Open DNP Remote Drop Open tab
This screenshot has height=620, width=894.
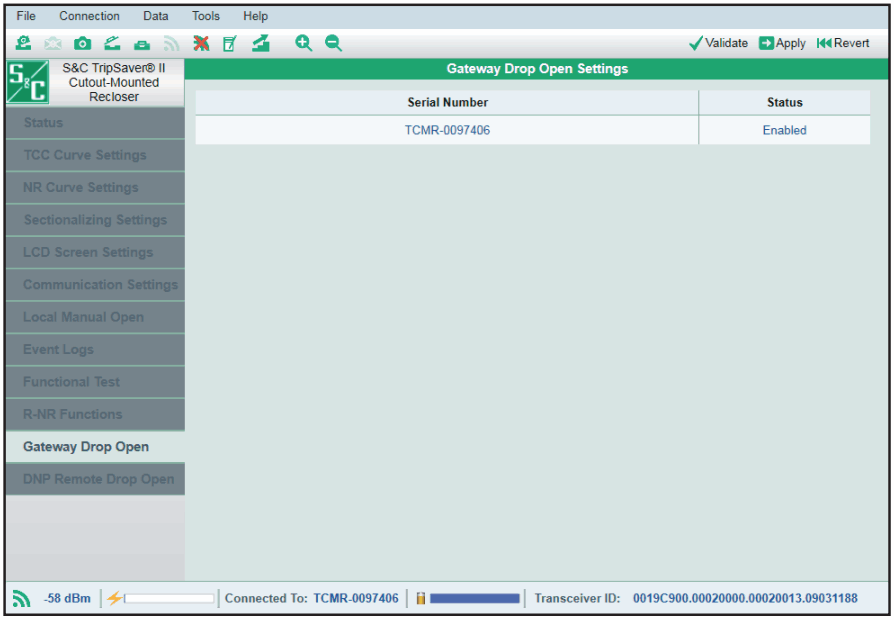tap(95, 479)
